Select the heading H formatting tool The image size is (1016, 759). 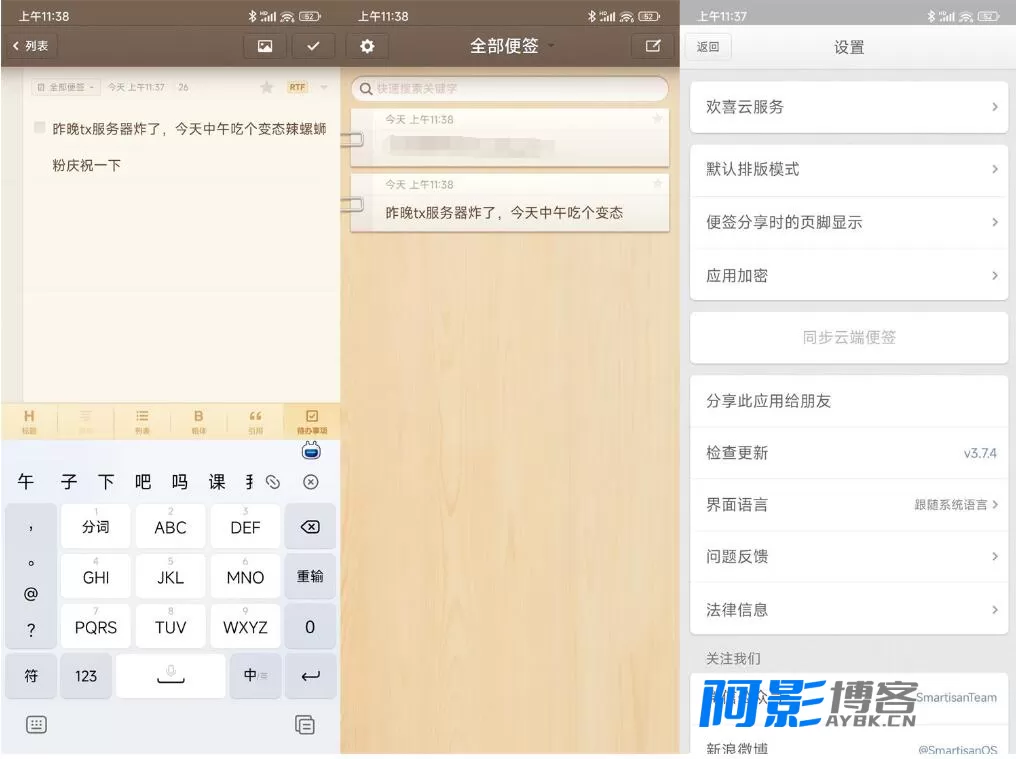pyautogui.click(x=29, y=421)
